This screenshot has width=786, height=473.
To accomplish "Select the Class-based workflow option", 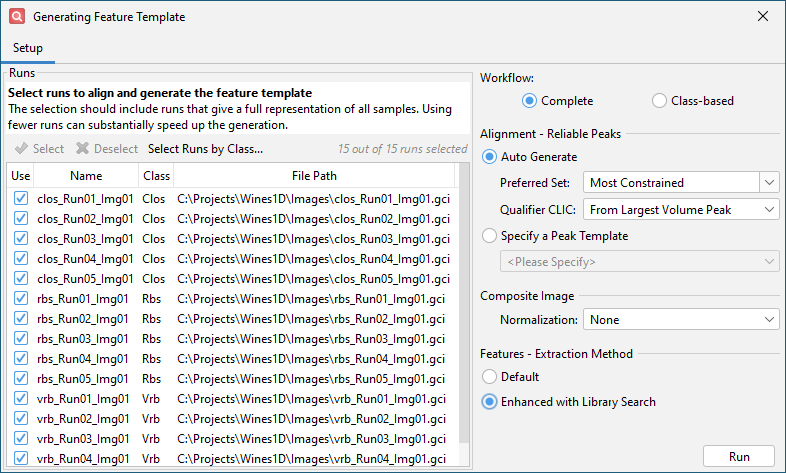I will 659,101.
